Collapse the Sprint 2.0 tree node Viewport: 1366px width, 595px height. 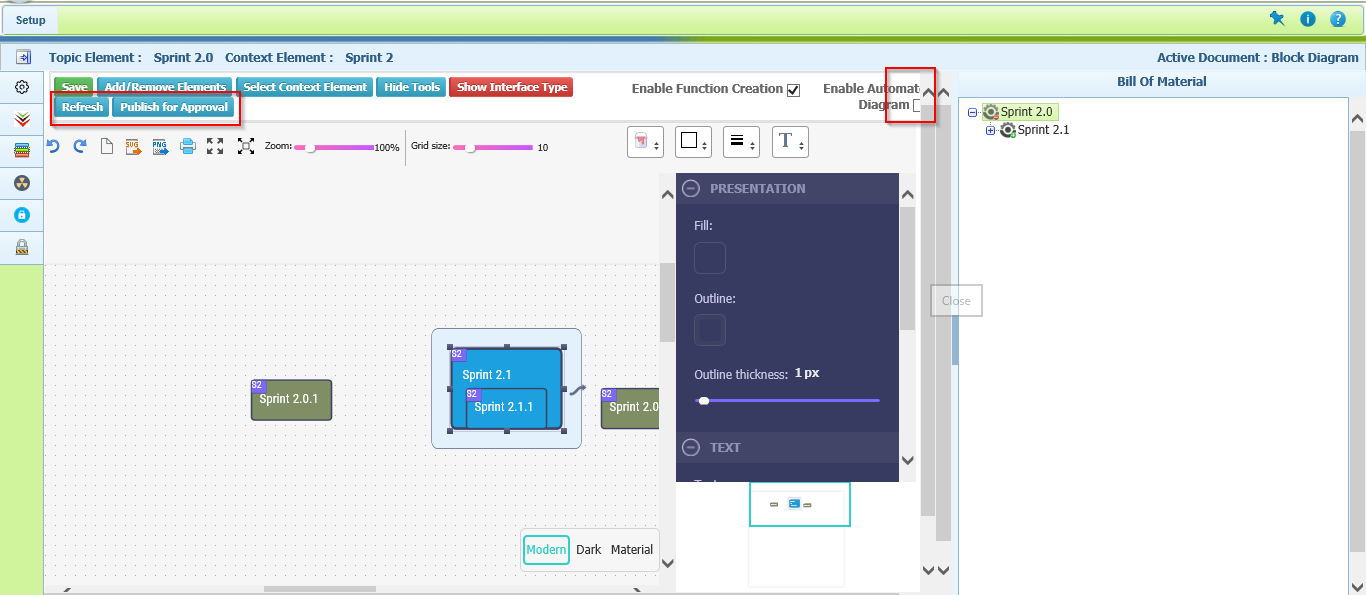click(x=973, y=113)
